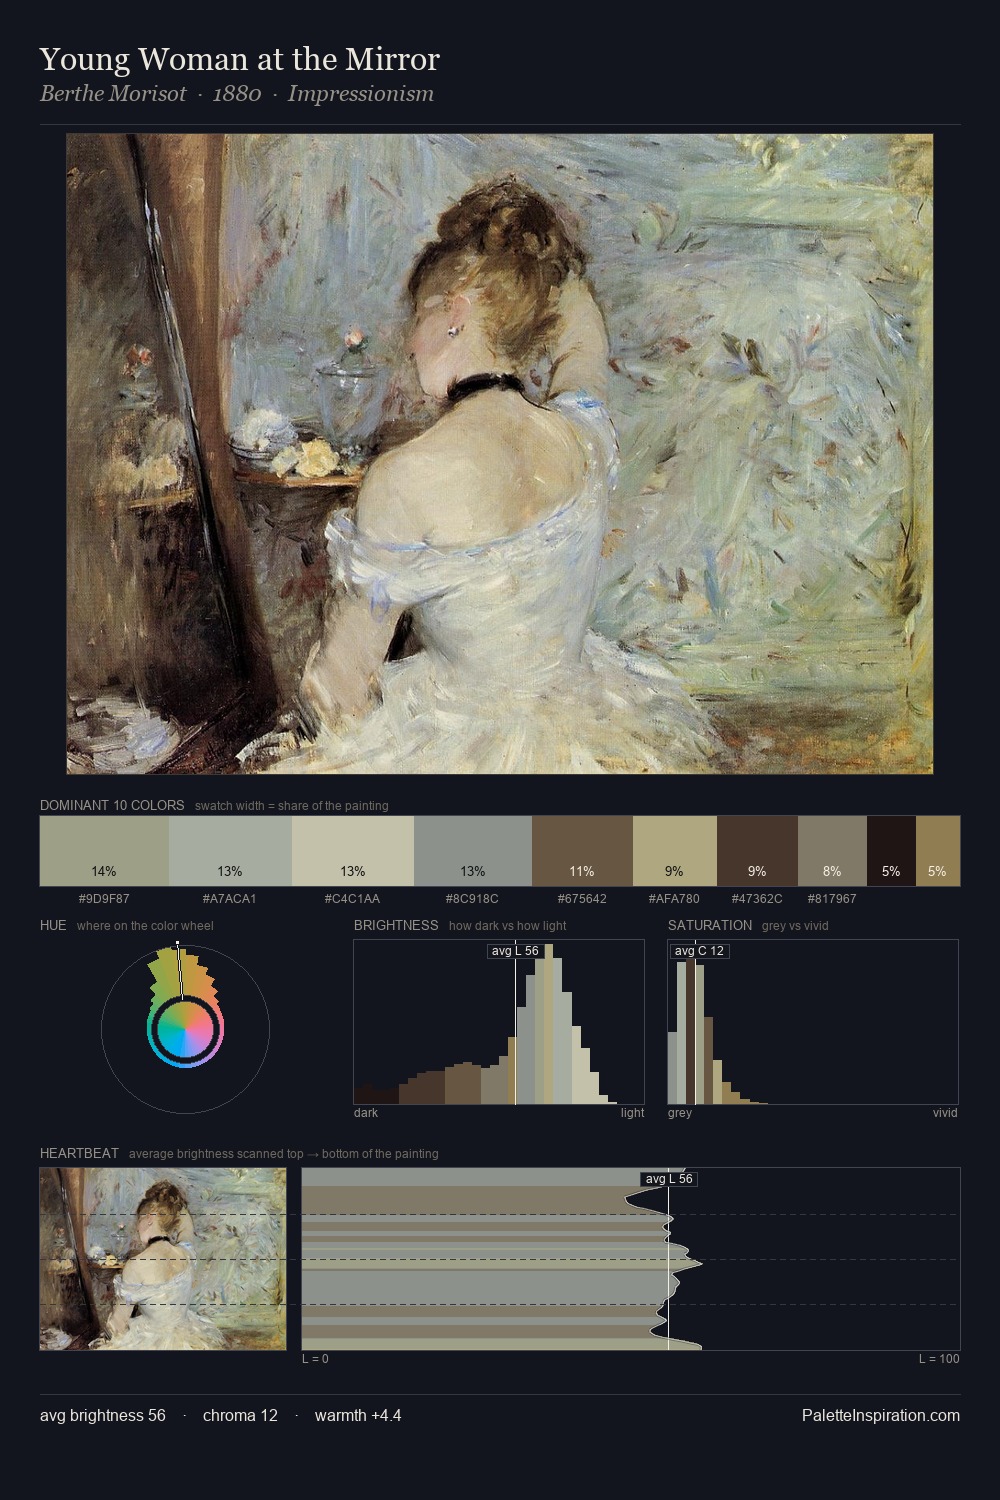
Task: Click the 'DOMINANT 10 COLORS' heading
Action: point(112,805)
